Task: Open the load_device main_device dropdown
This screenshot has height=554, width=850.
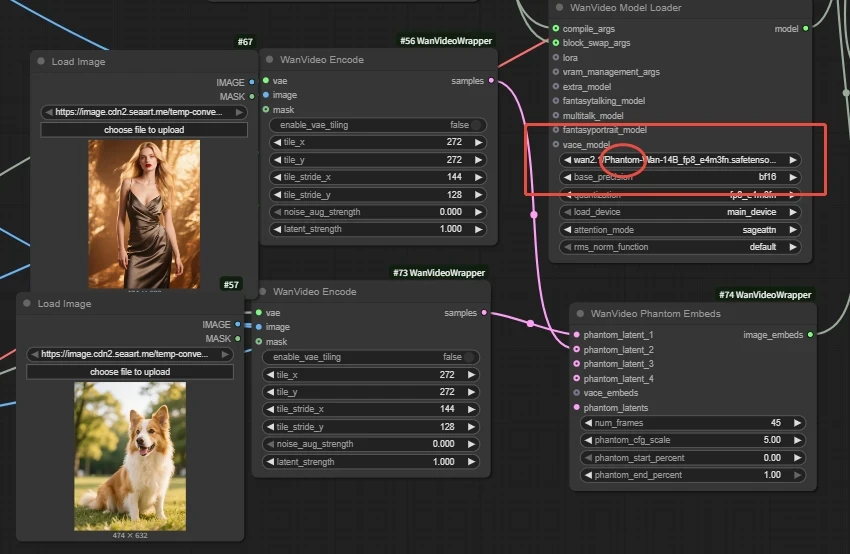Action: 679,212
